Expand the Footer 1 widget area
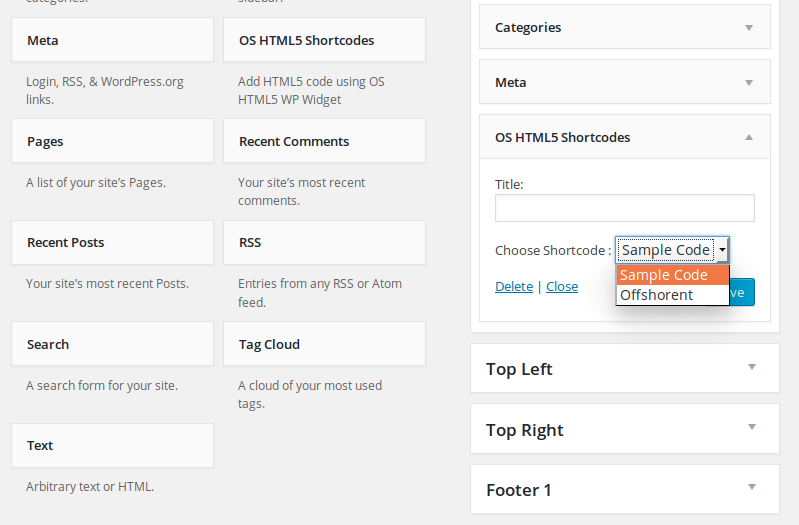Viewport: 799px width, 525px height. (x=752, y=488)
